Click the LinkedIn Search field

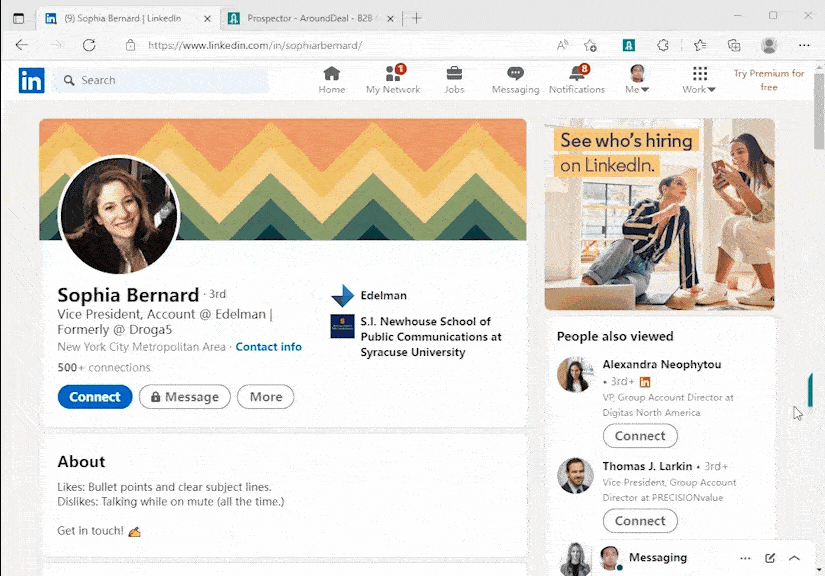point(163,80)
